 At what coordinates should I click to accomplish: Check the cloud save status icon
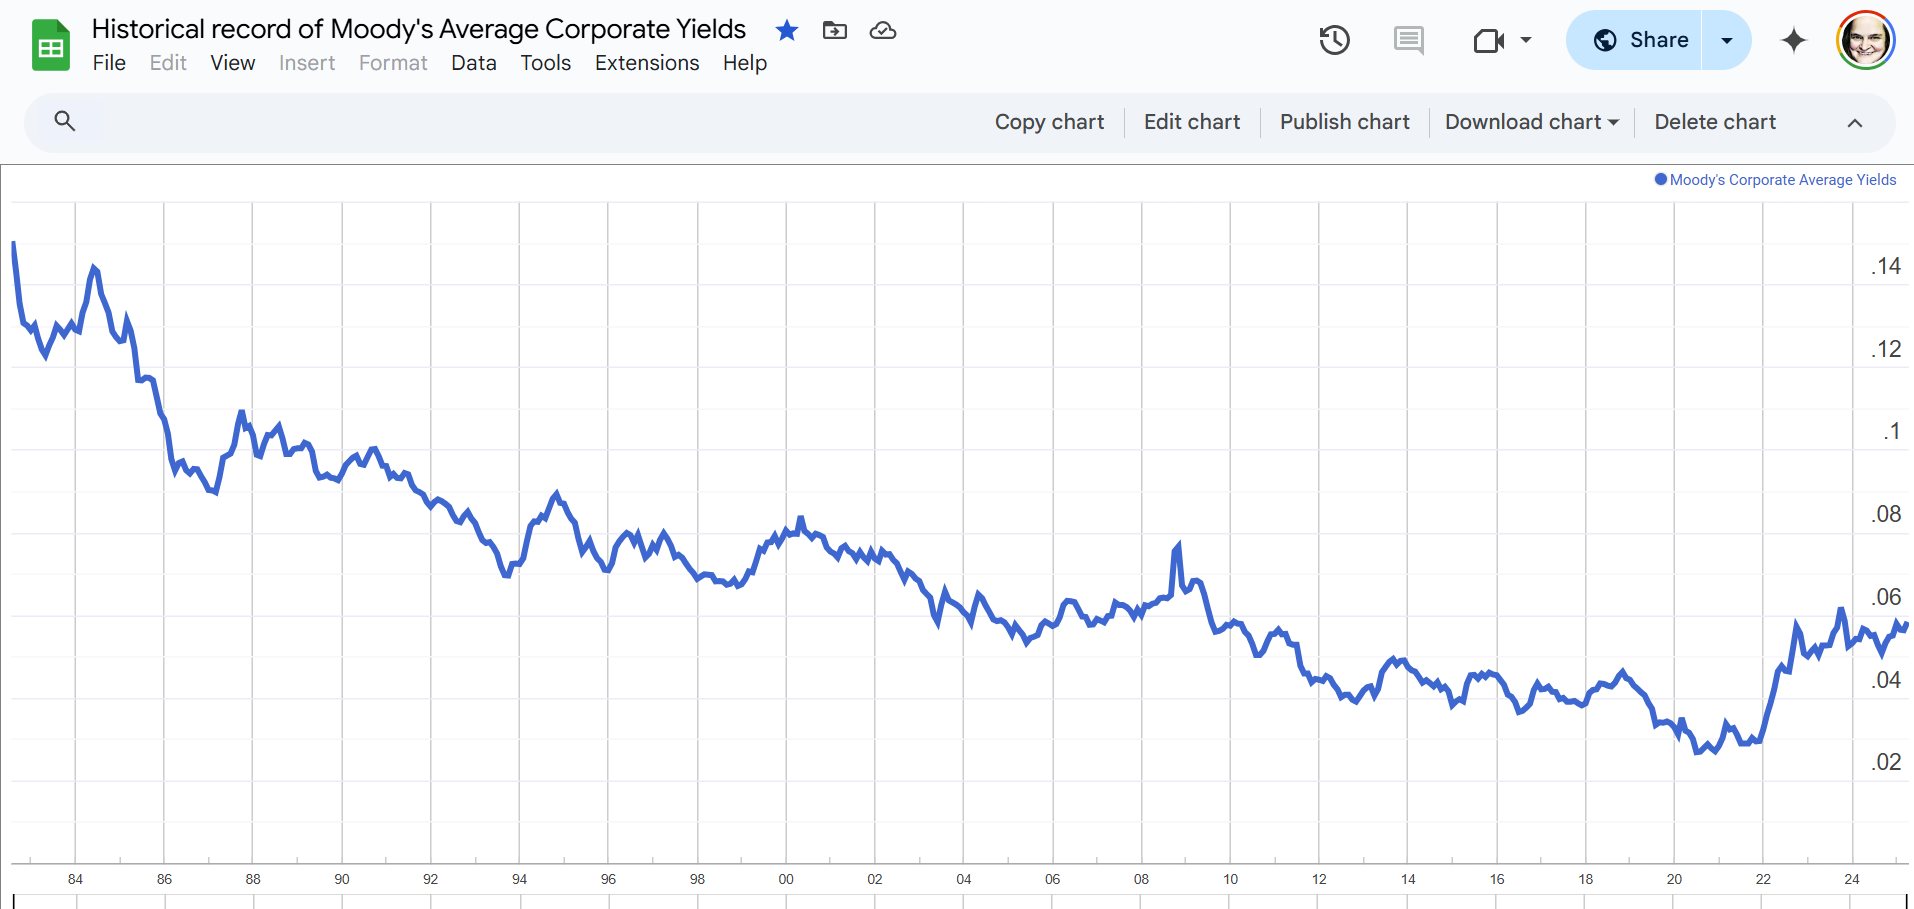click(x=883, y=31)
